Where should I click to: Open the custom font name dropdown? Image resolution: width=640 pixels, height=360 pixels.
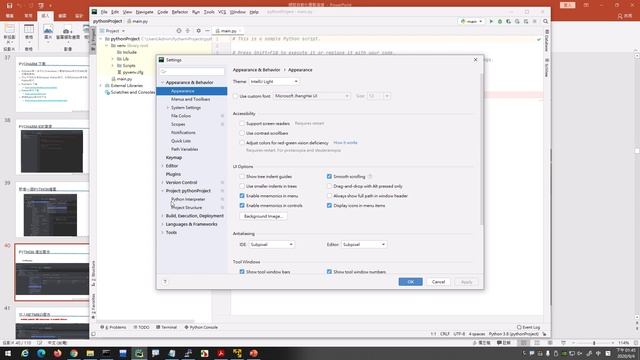point(312,96)
